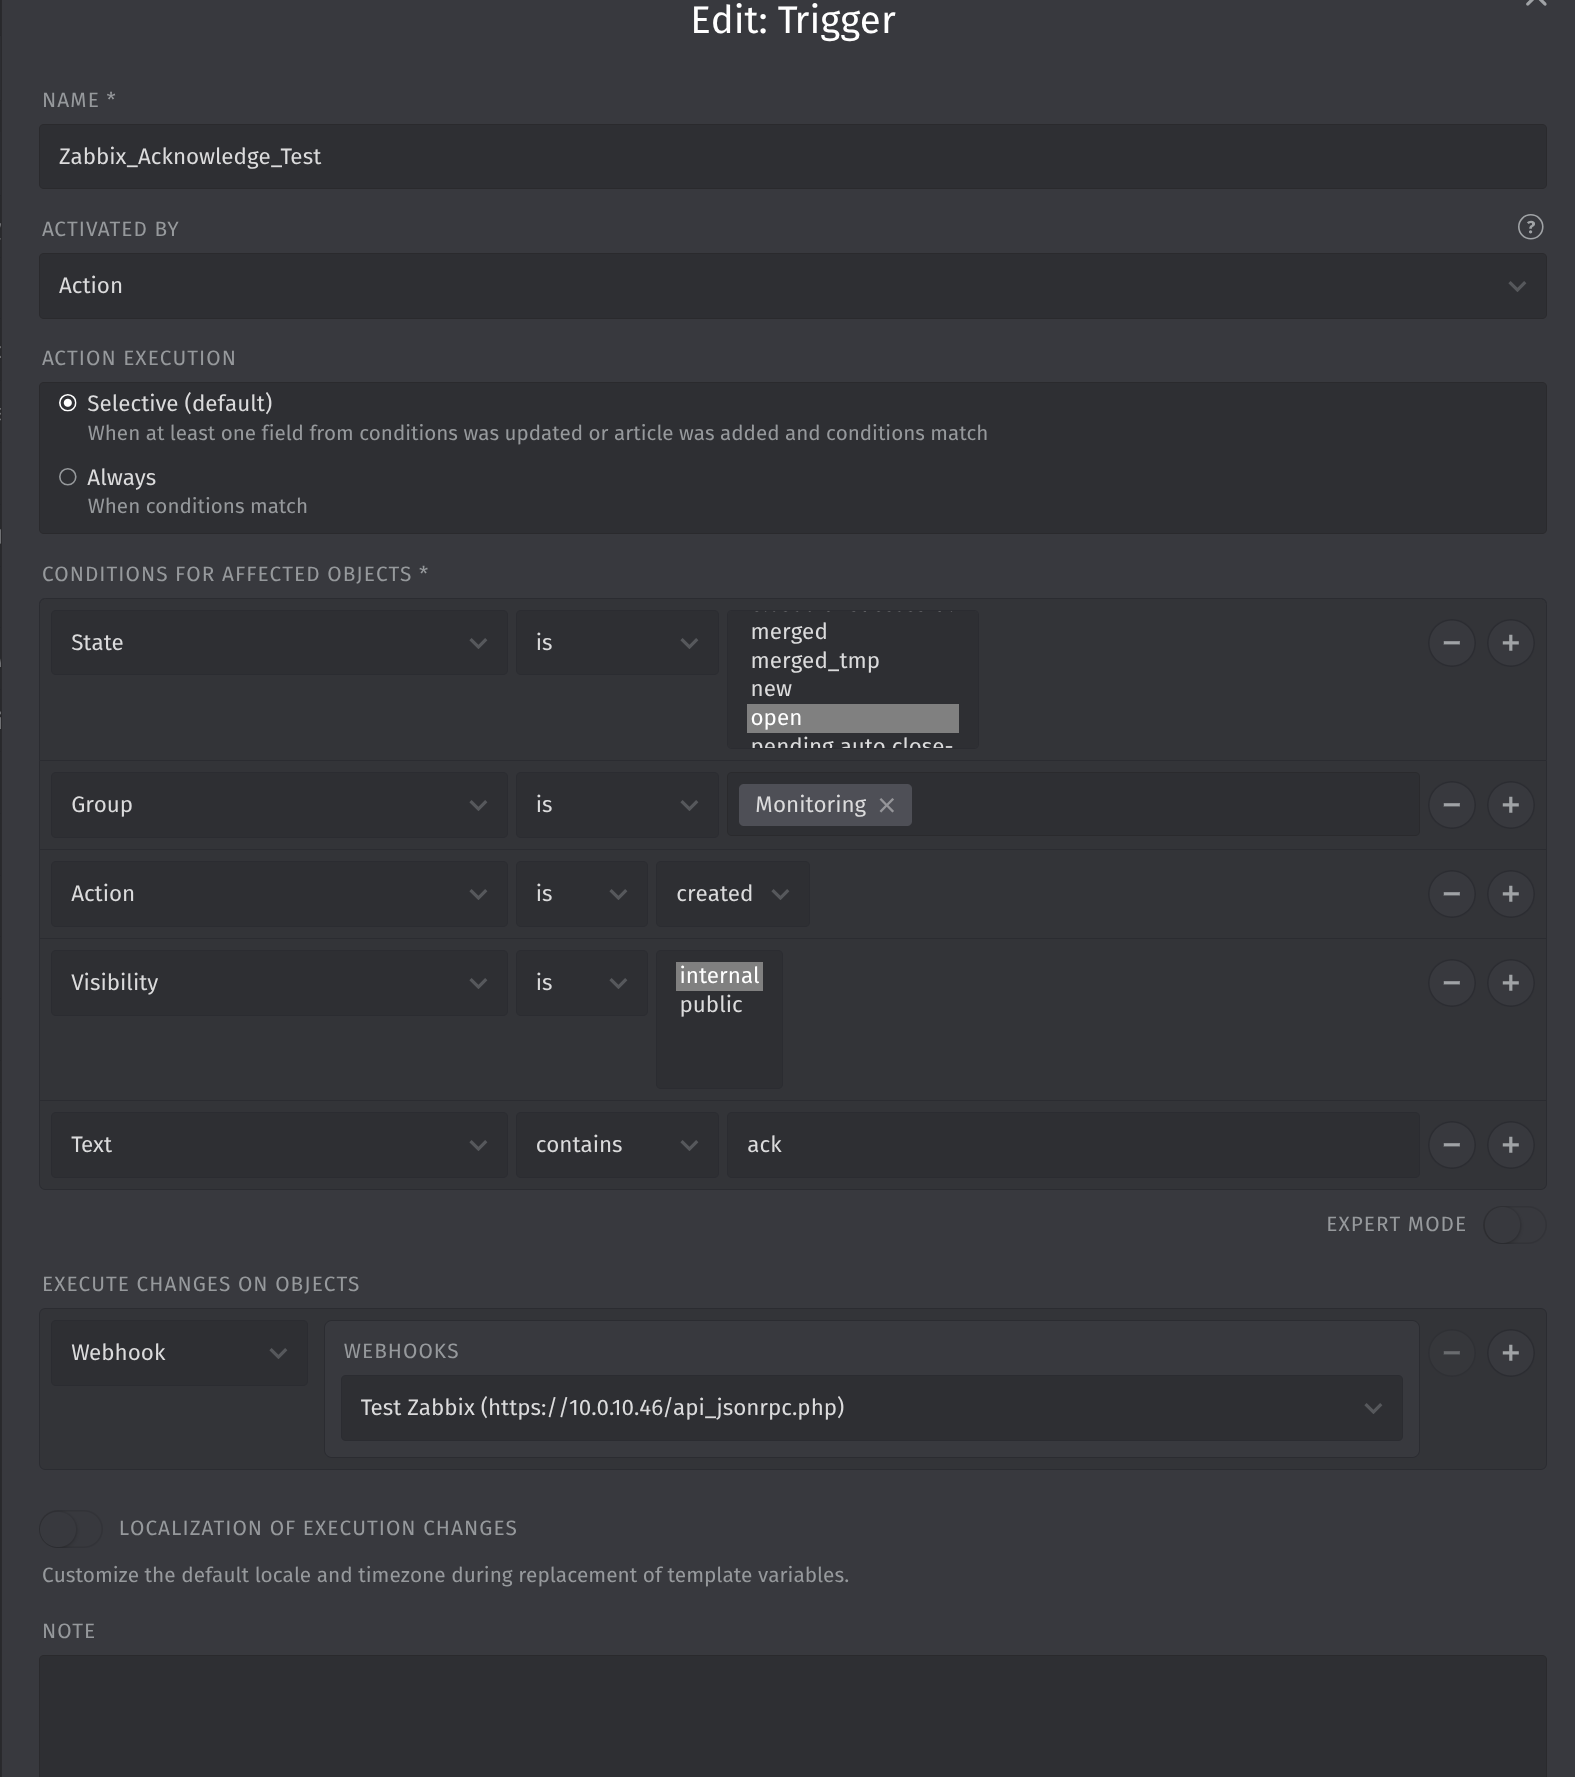The image size is (1575, 1777).
Task: Remove the State condition row with minus
Action: (x=1451, y=643)
